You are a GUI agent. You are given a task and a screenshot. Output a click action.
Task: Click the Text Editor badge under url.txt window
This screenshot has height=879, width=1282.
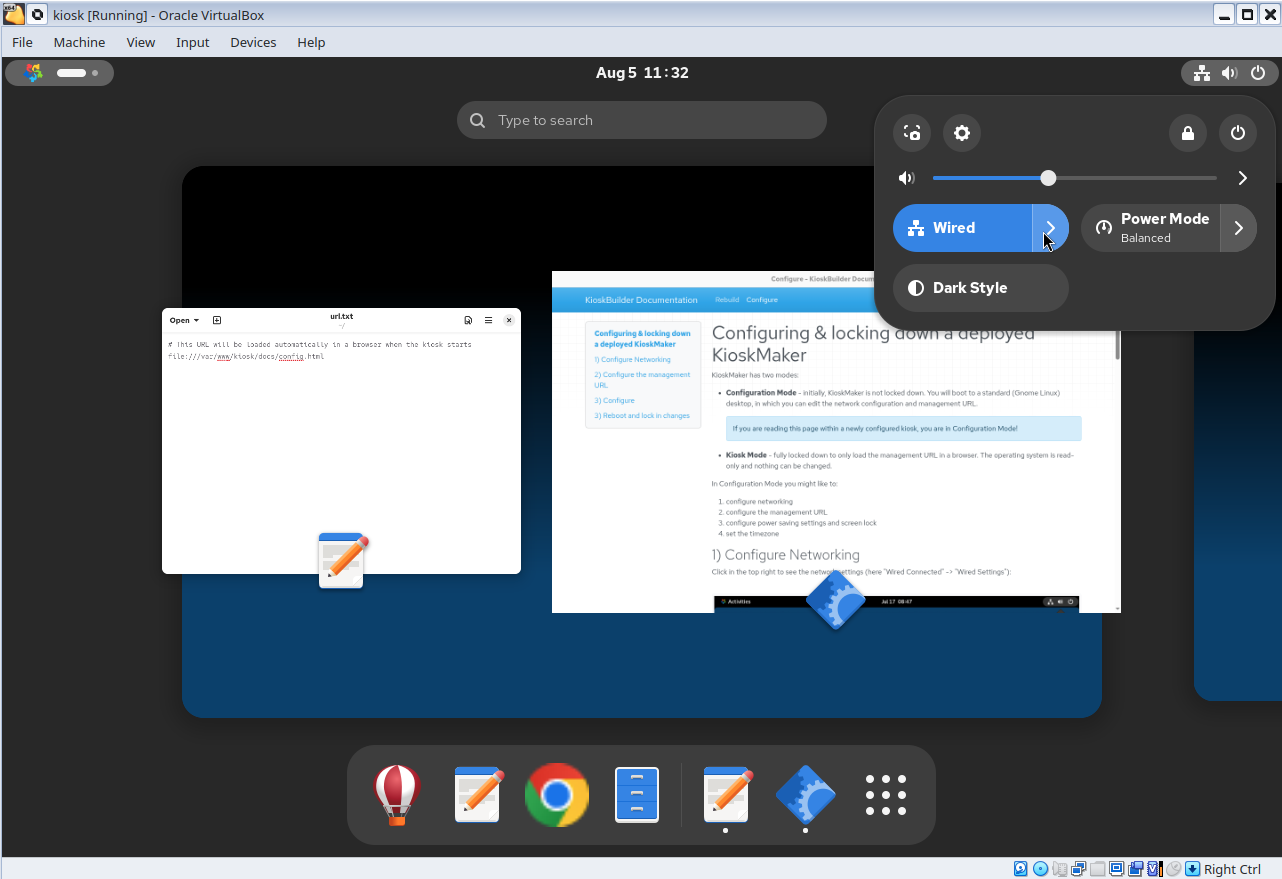click(343, 560)
